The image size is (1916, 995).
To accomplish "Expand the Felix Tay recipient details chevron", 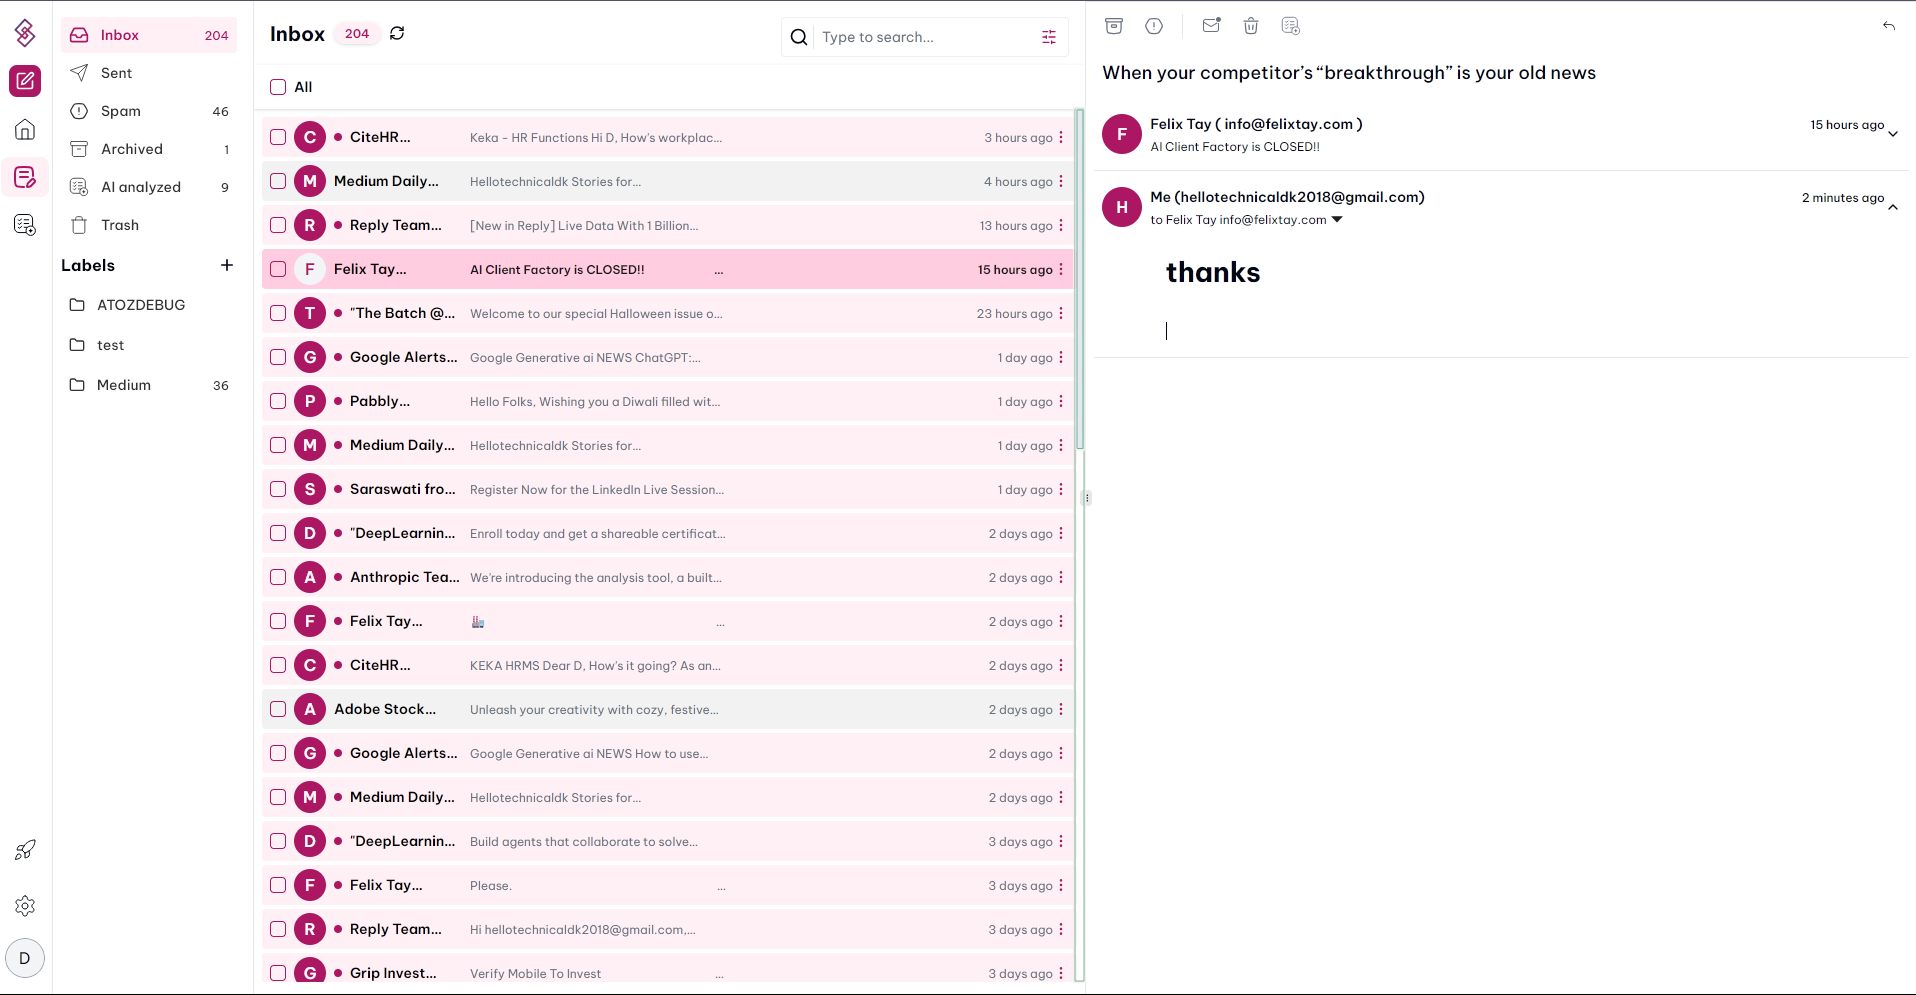I will (1337, 220).
